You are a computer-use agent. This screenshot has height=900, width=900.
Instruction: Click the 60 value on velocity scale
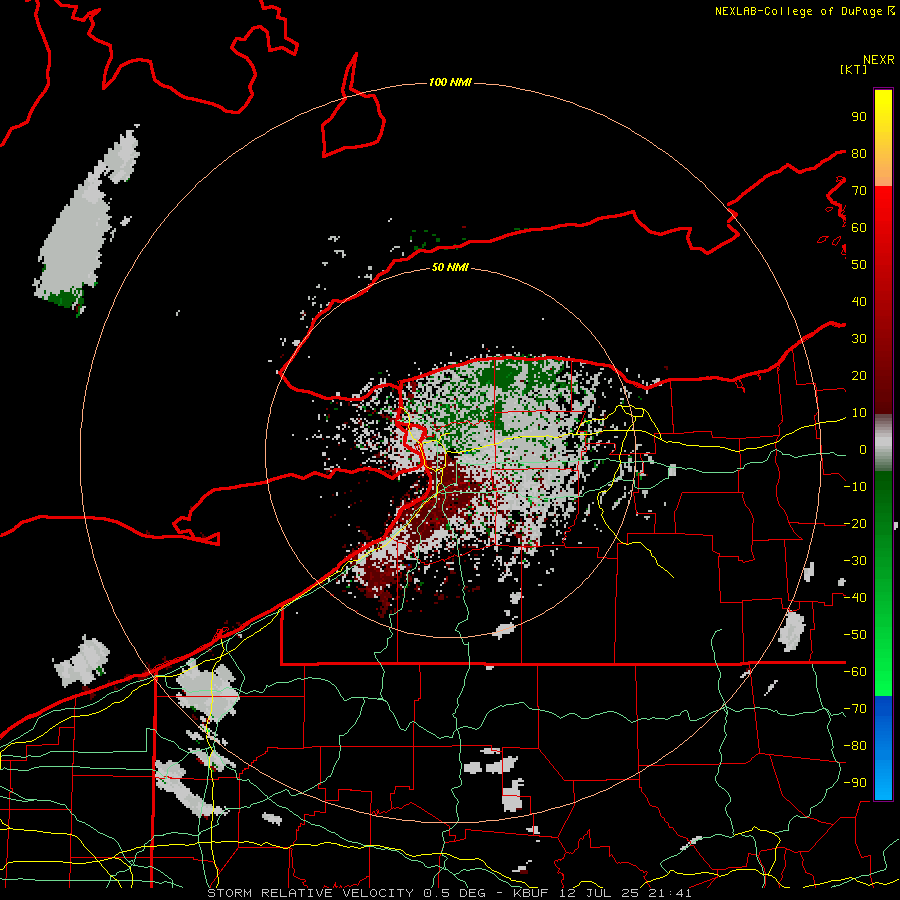[859, 228]
